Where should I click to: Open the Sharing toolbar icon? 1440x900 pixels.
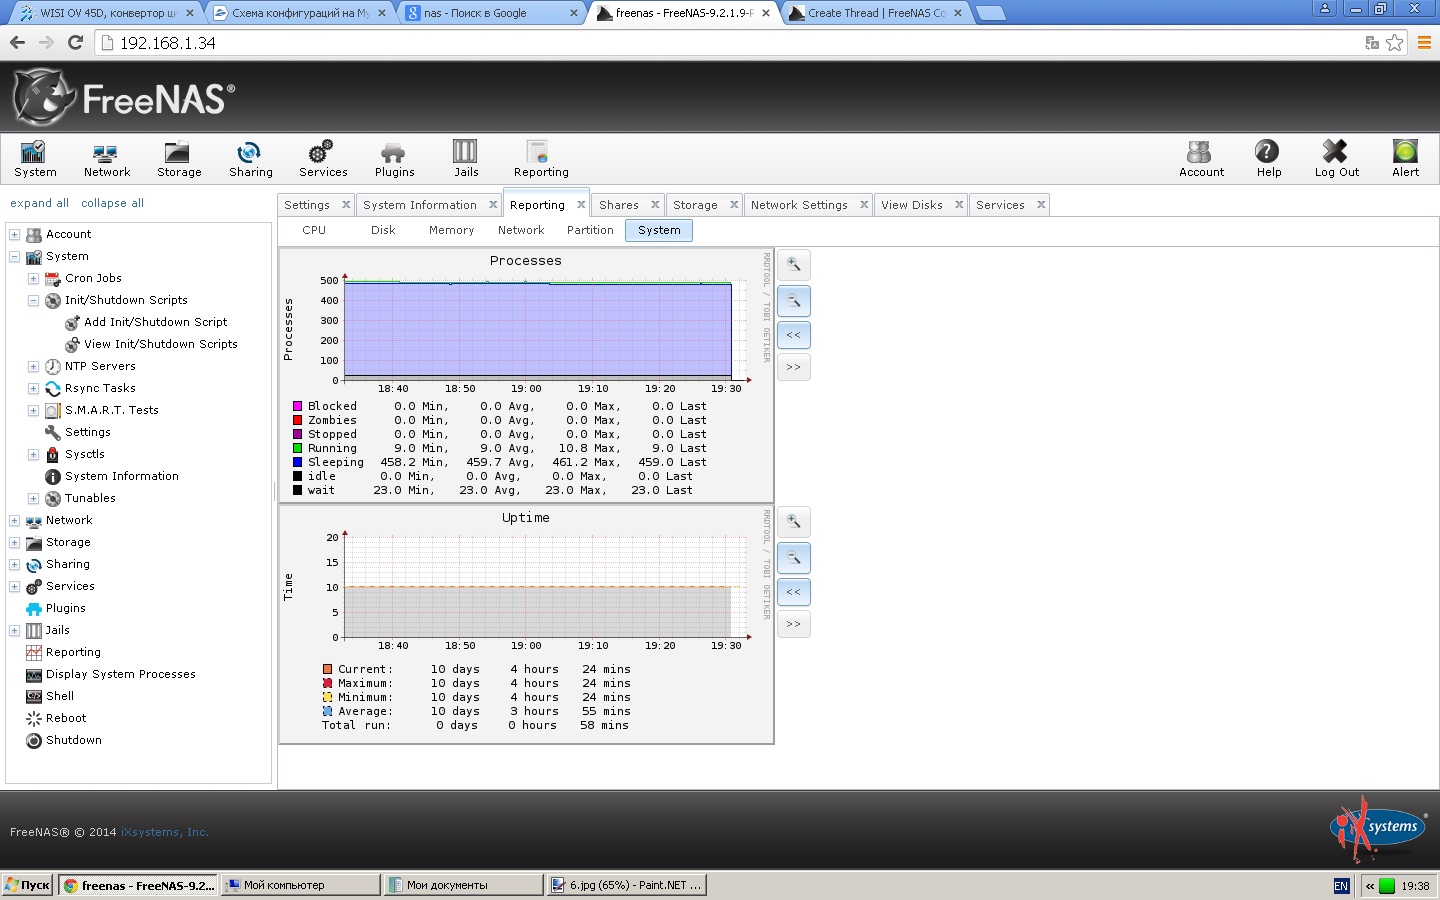click(250, 158)
